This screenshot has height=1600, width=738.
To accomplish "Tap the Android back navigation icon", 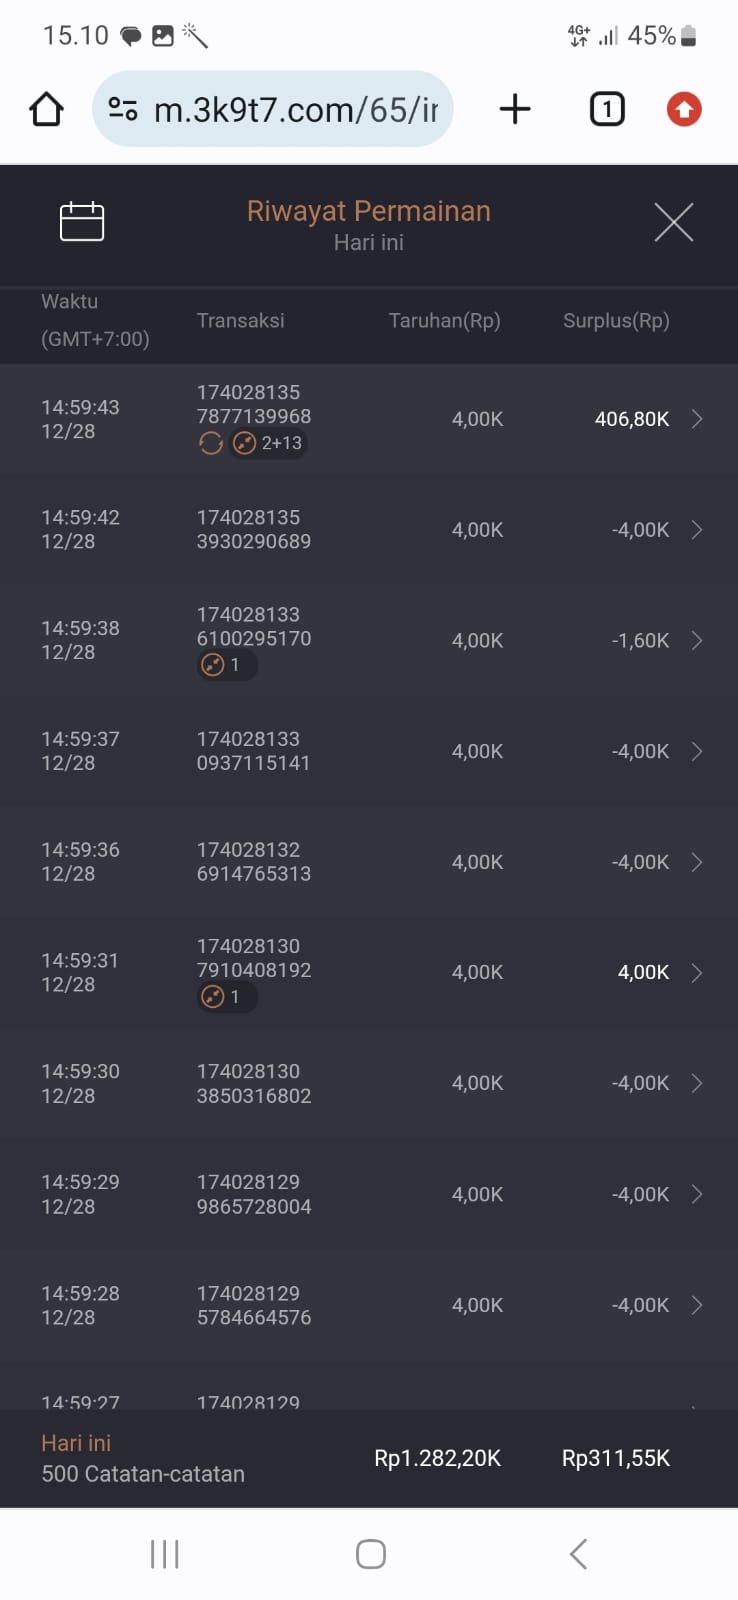I will point(577,1553).
